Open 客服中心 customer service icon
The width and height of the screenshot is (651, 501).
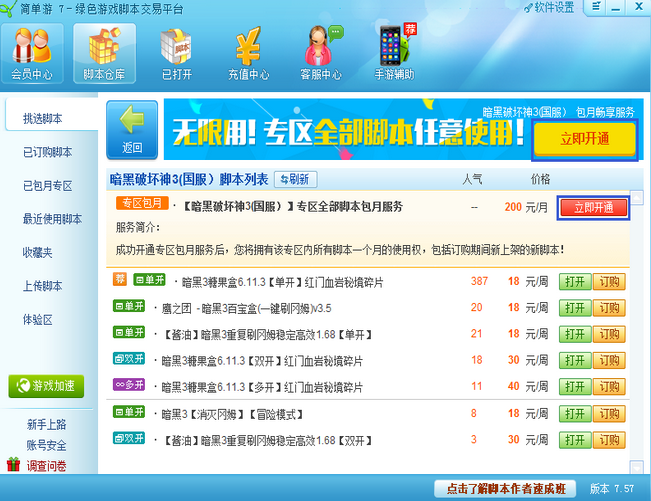322,53
